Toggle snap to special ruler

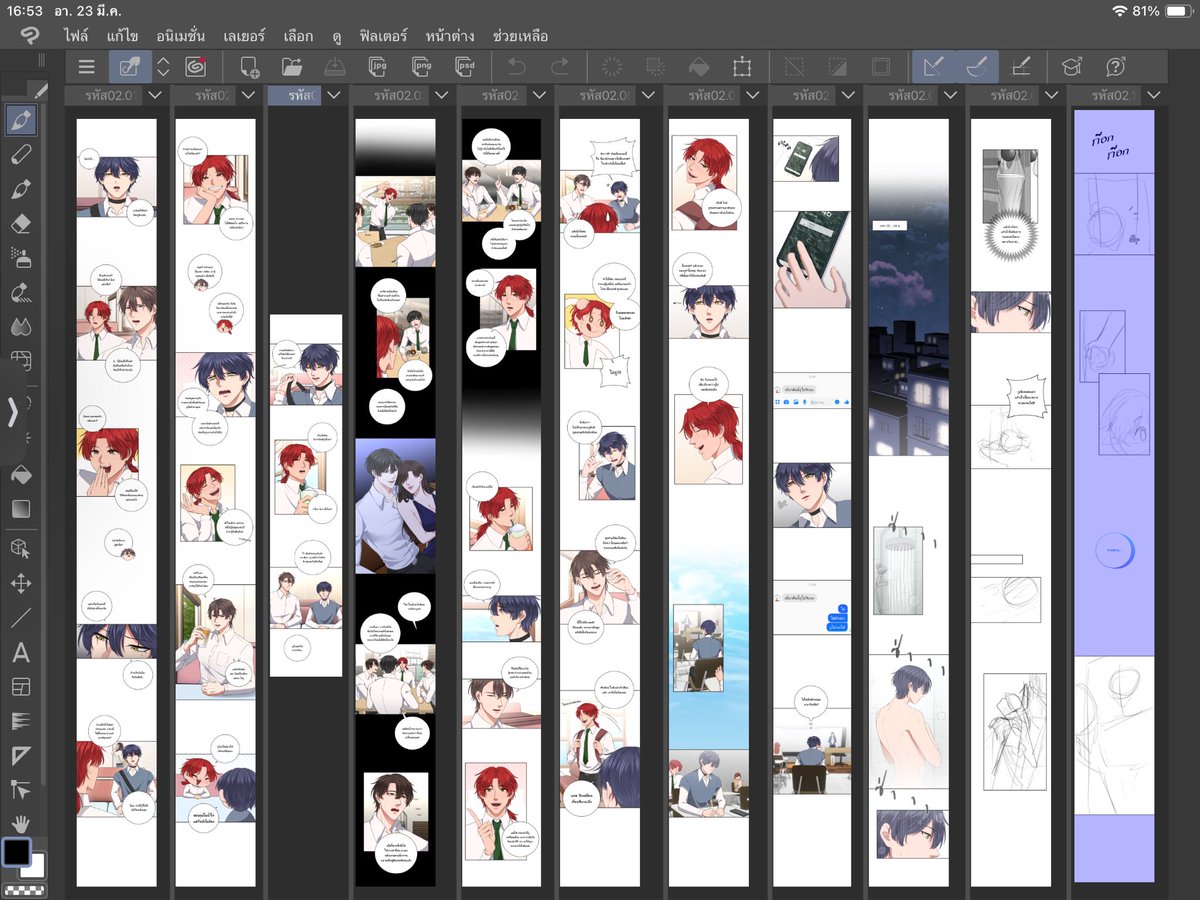click(x=976, y=67)
